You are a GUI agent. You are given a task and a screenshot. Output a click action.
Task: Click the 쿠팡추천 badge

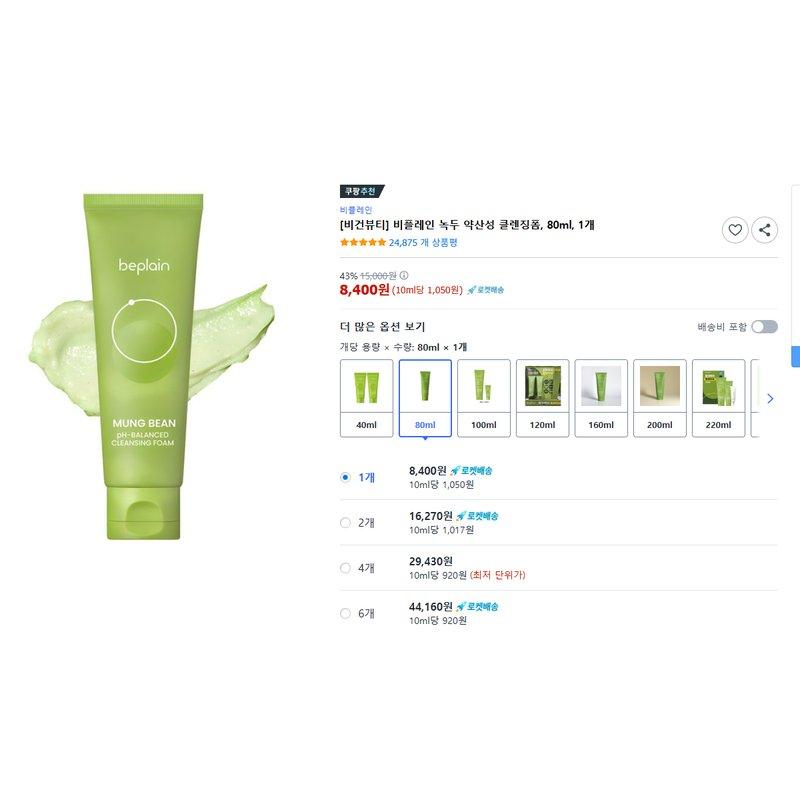362,191
